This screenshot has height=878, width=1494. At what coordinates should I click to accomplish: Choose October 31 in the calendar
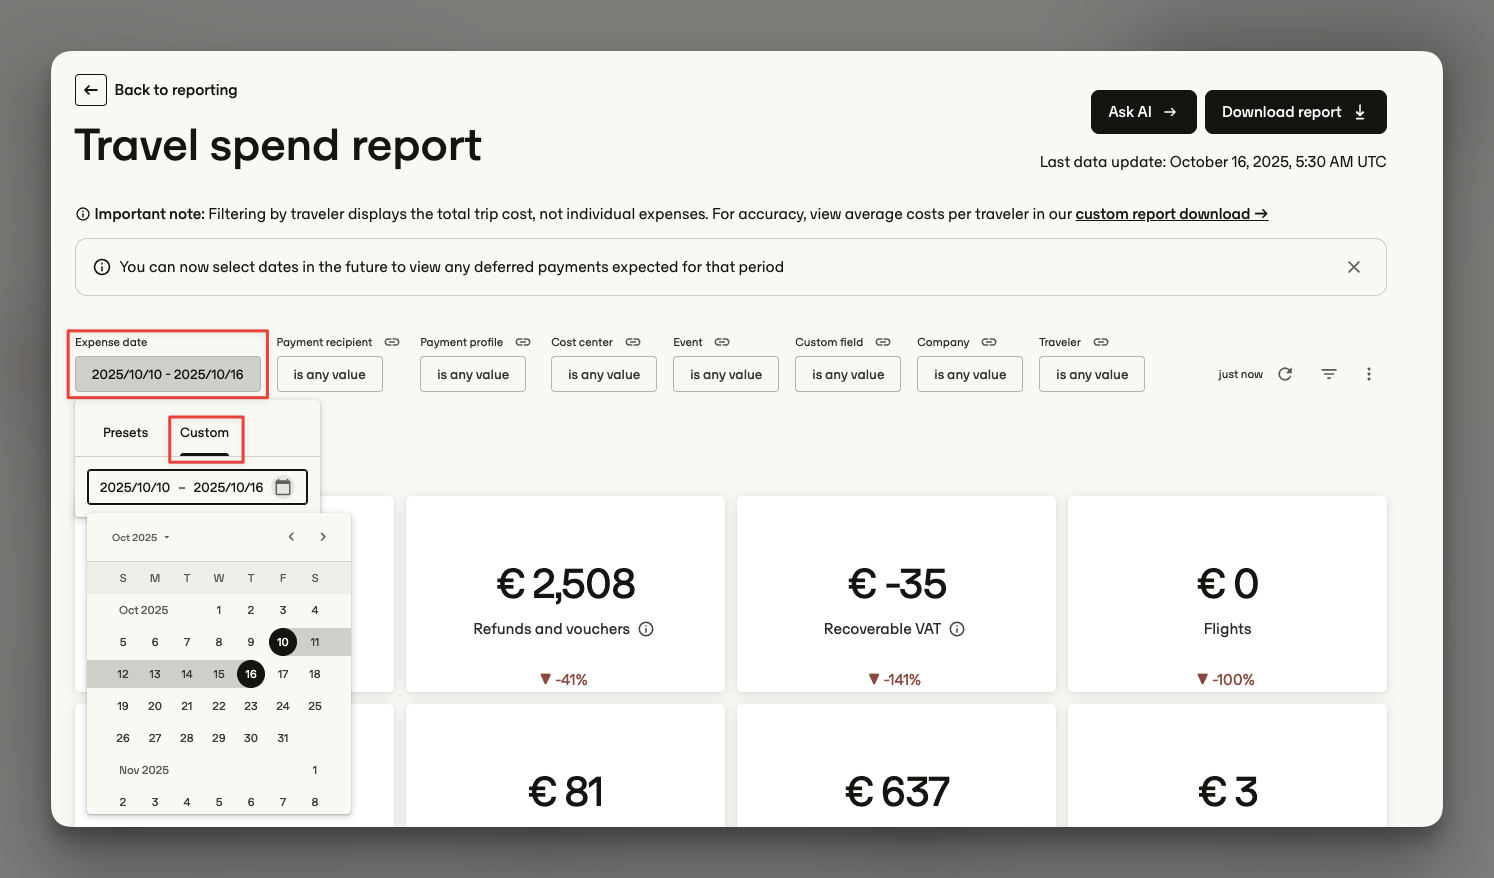[x=283, y=738]
